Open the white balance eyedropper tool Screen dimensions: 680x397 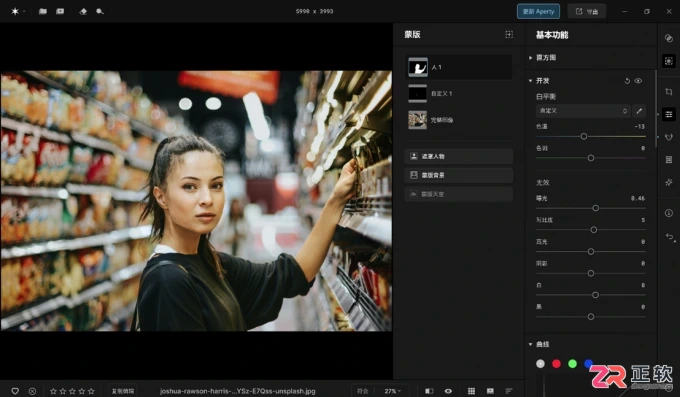pyautogui.click(x=639, y=111)
